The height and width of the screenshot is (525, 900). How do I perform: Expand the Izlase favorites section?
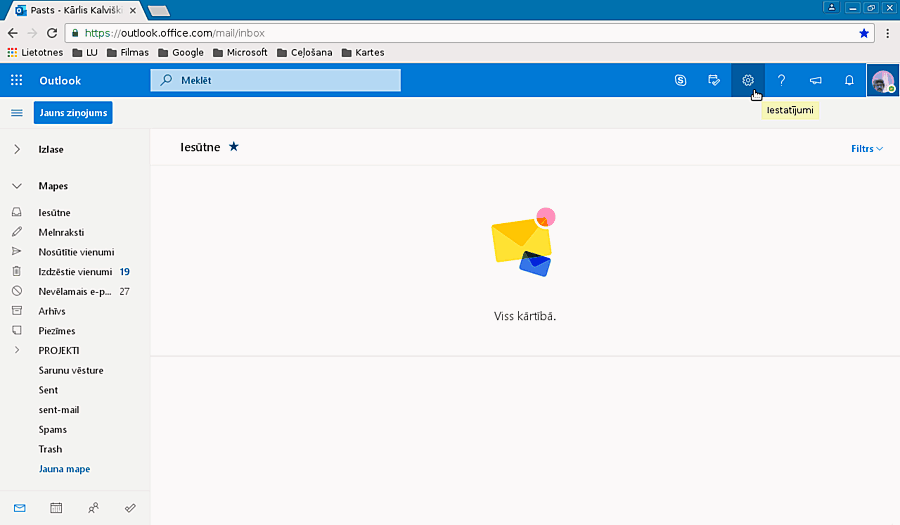17,149
